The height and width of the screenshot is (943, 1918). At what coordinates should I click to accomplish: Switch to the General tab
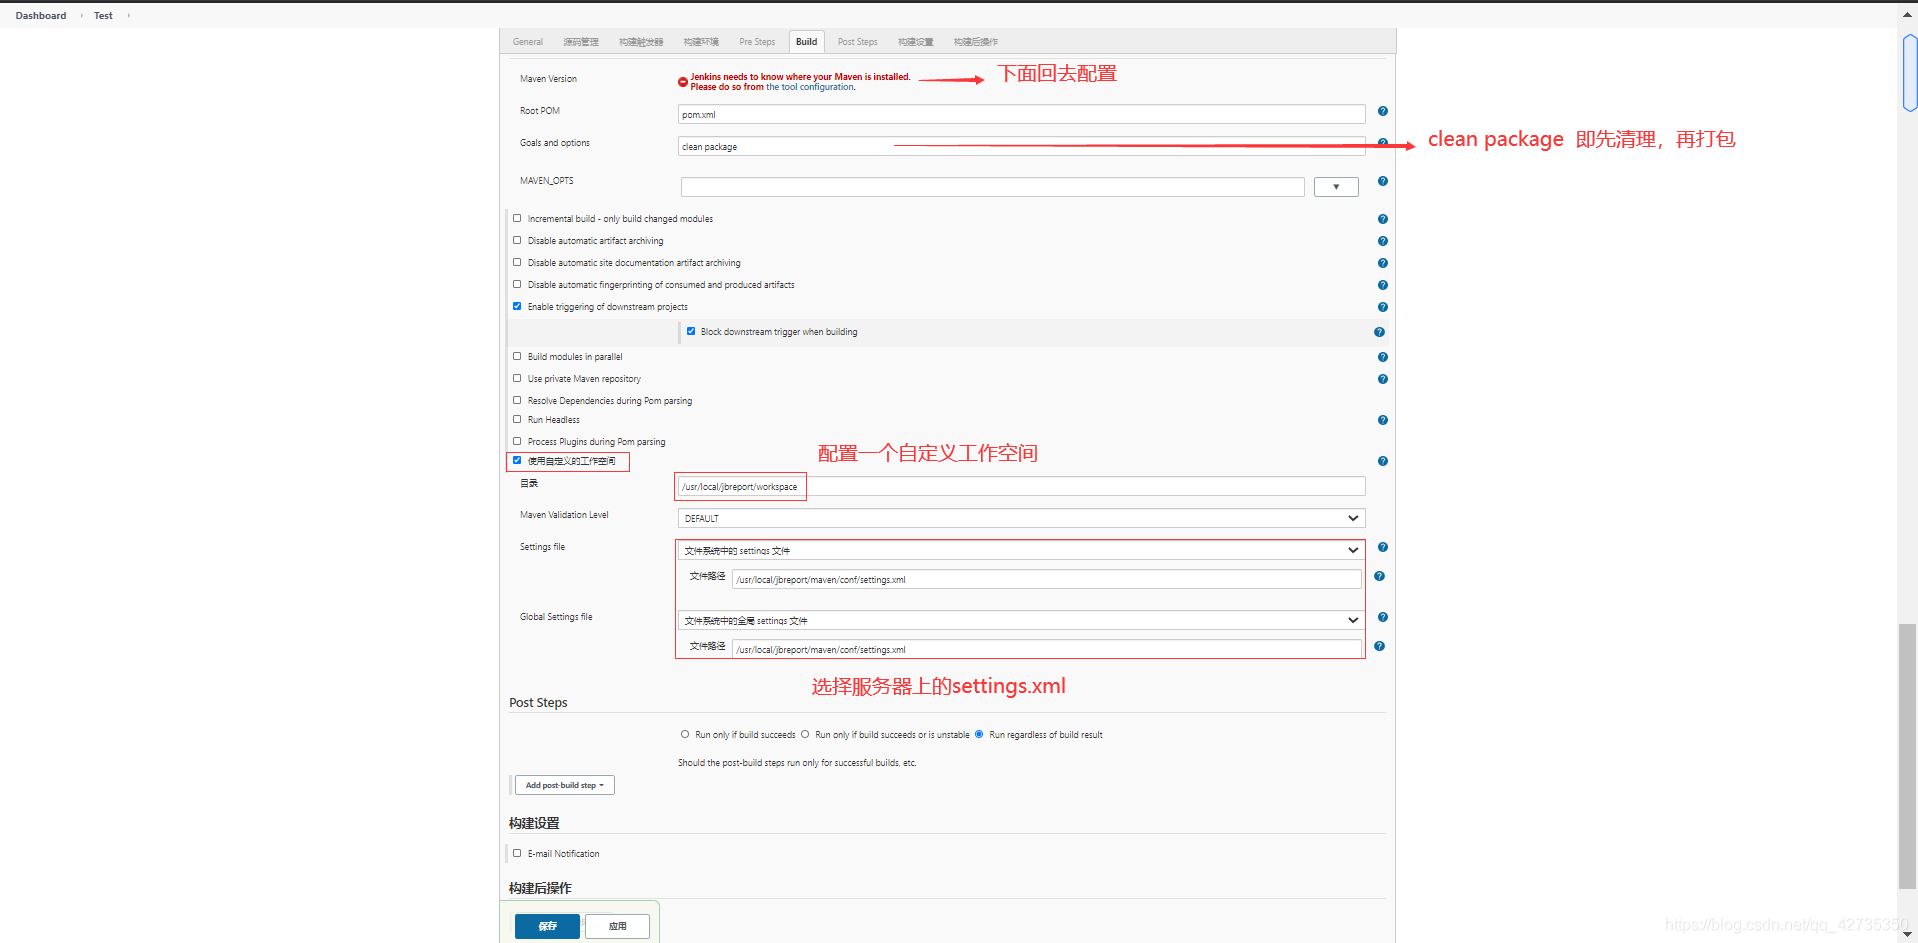(x=528, y=42)
